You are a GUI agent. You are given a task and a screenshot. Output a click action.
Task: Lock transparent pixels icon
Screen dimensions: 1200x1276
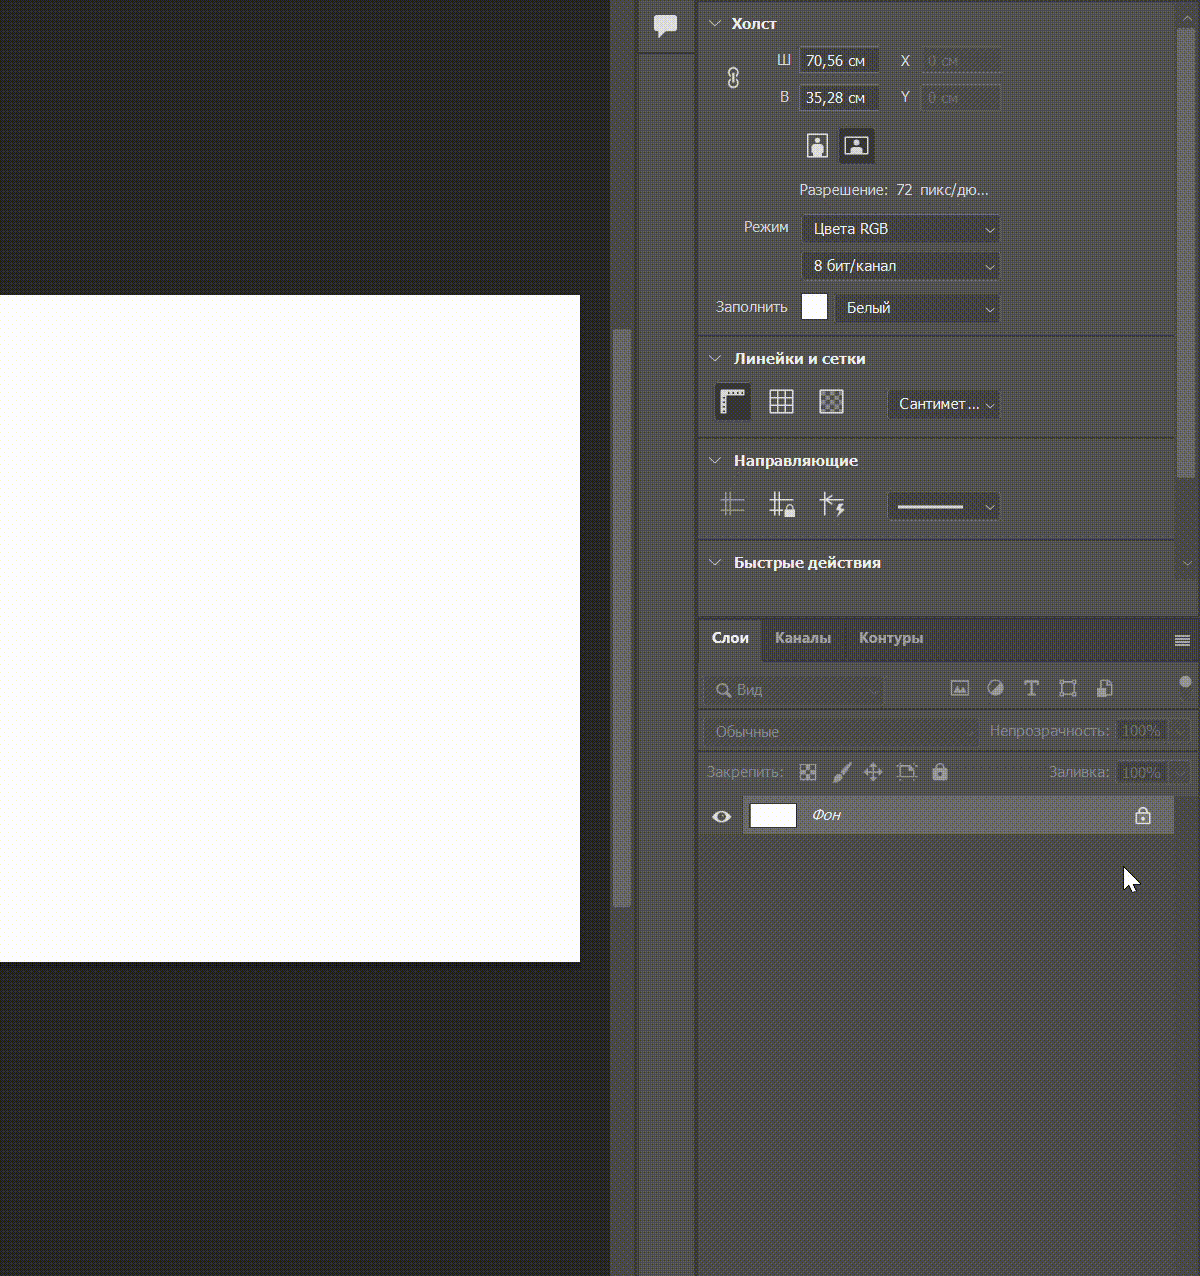[808, 772]
